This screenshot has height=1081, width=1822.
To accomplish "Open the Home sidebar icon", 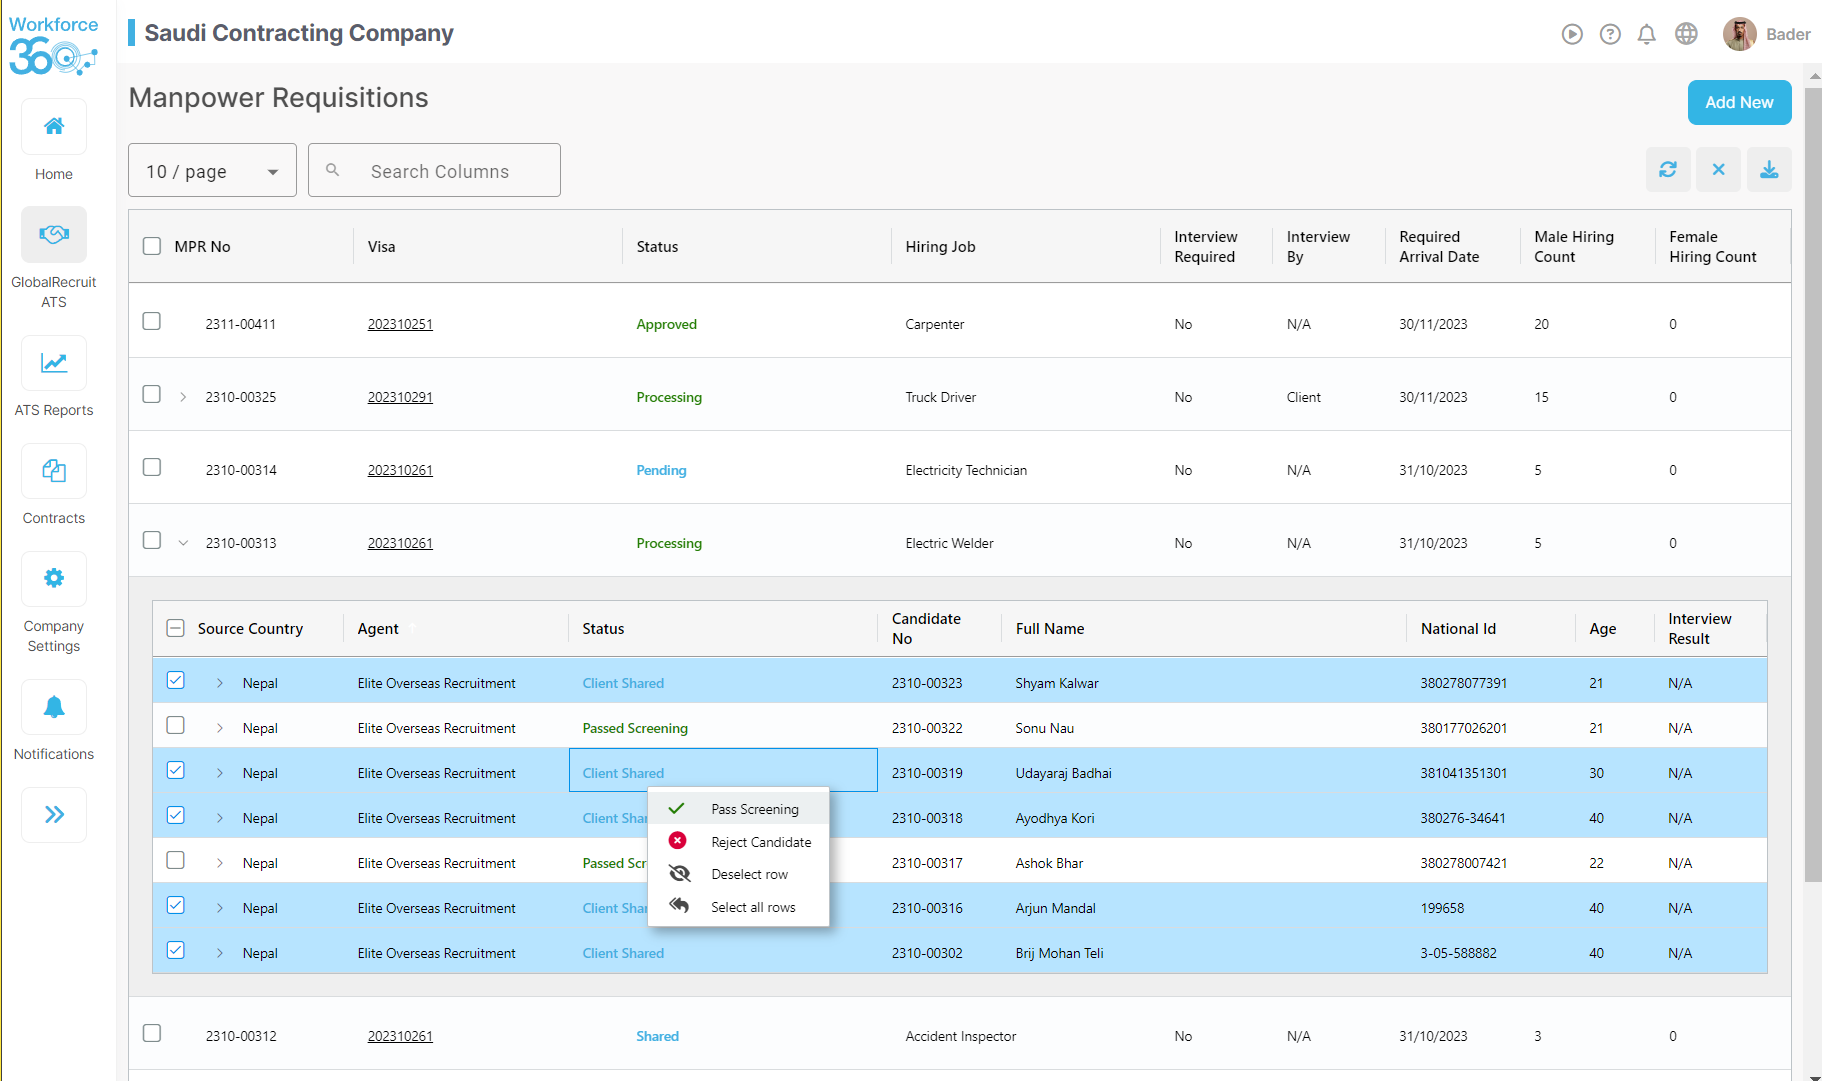I will point(54,127).
